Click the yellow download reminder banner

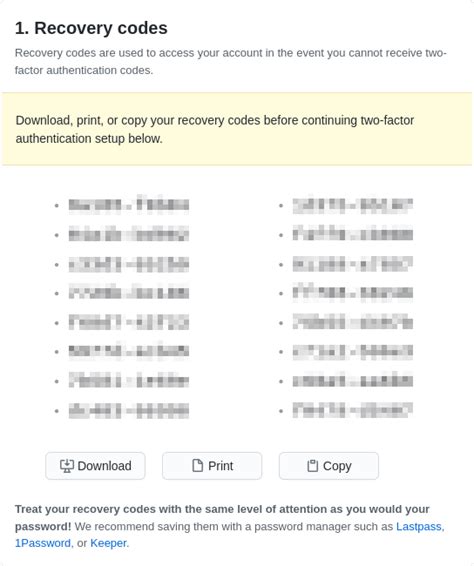237,129
